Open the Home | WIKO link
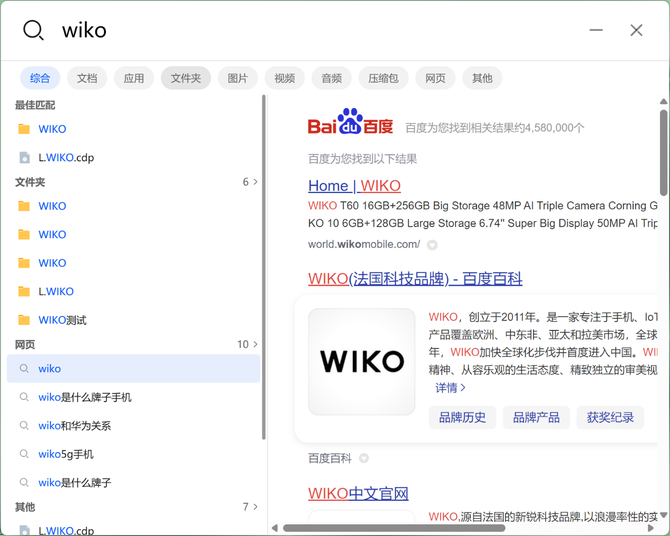Screen dimensions: 670x536 click(354, 186)
